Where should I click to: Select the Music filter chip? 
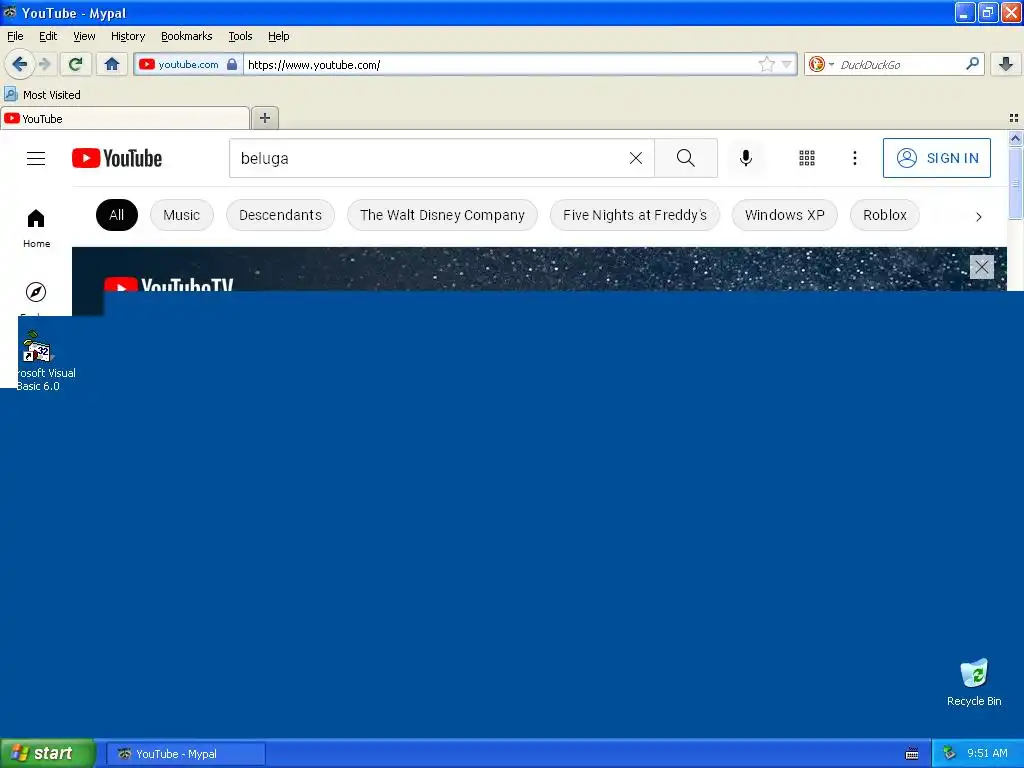tap(182, 215)
